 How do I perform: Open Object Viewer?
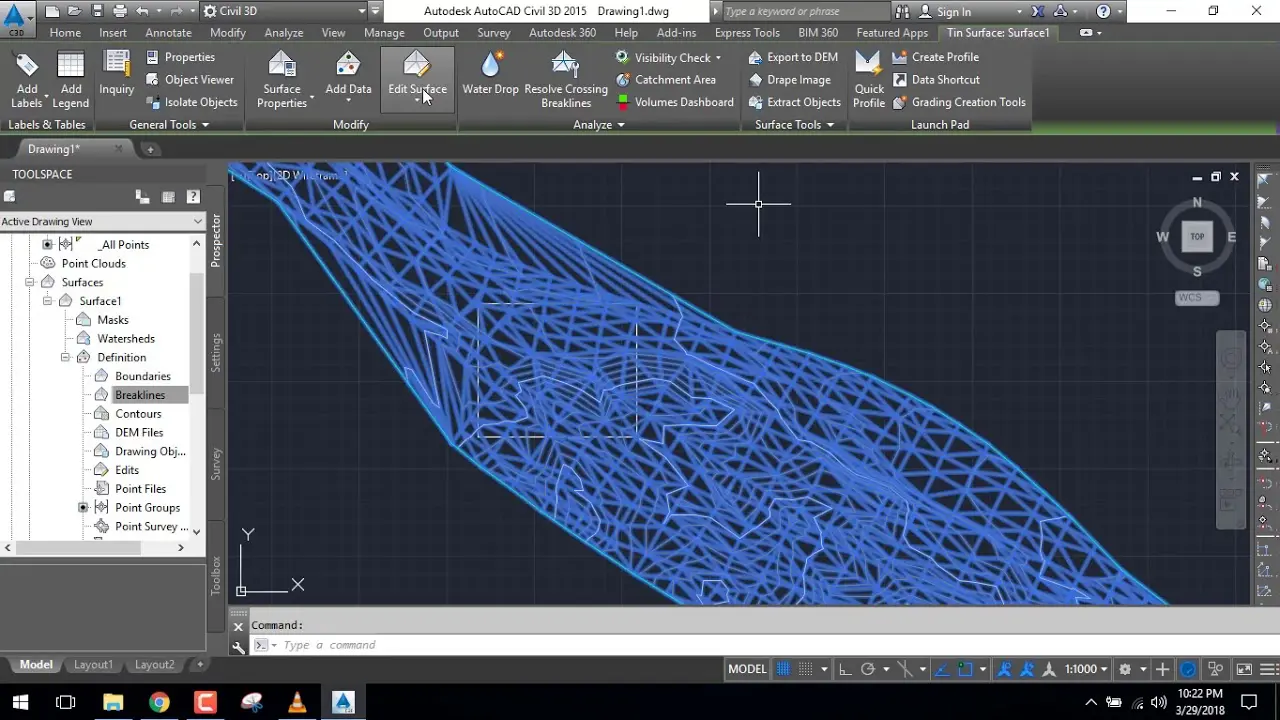(190, 80)
